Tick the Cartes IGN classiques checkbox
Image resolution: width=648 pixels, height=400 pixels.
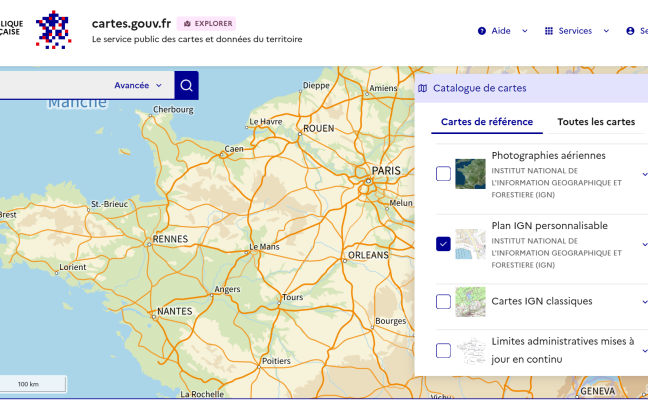click(x=443, y=301)
